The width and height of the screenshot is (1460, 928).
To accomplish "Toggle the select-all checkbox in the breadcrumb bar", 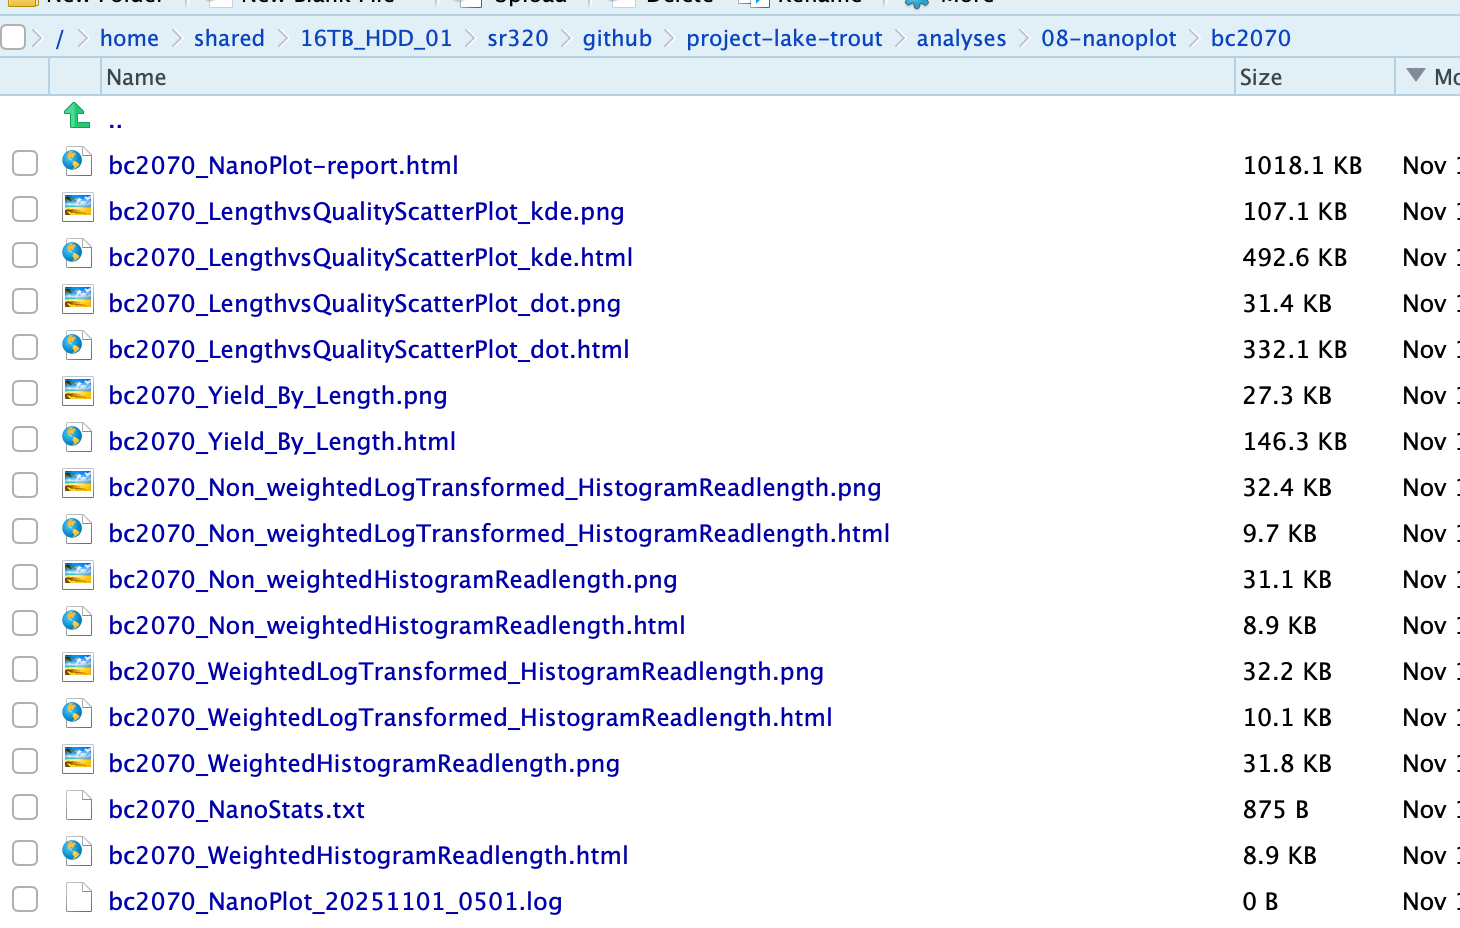I will [13, 38].
